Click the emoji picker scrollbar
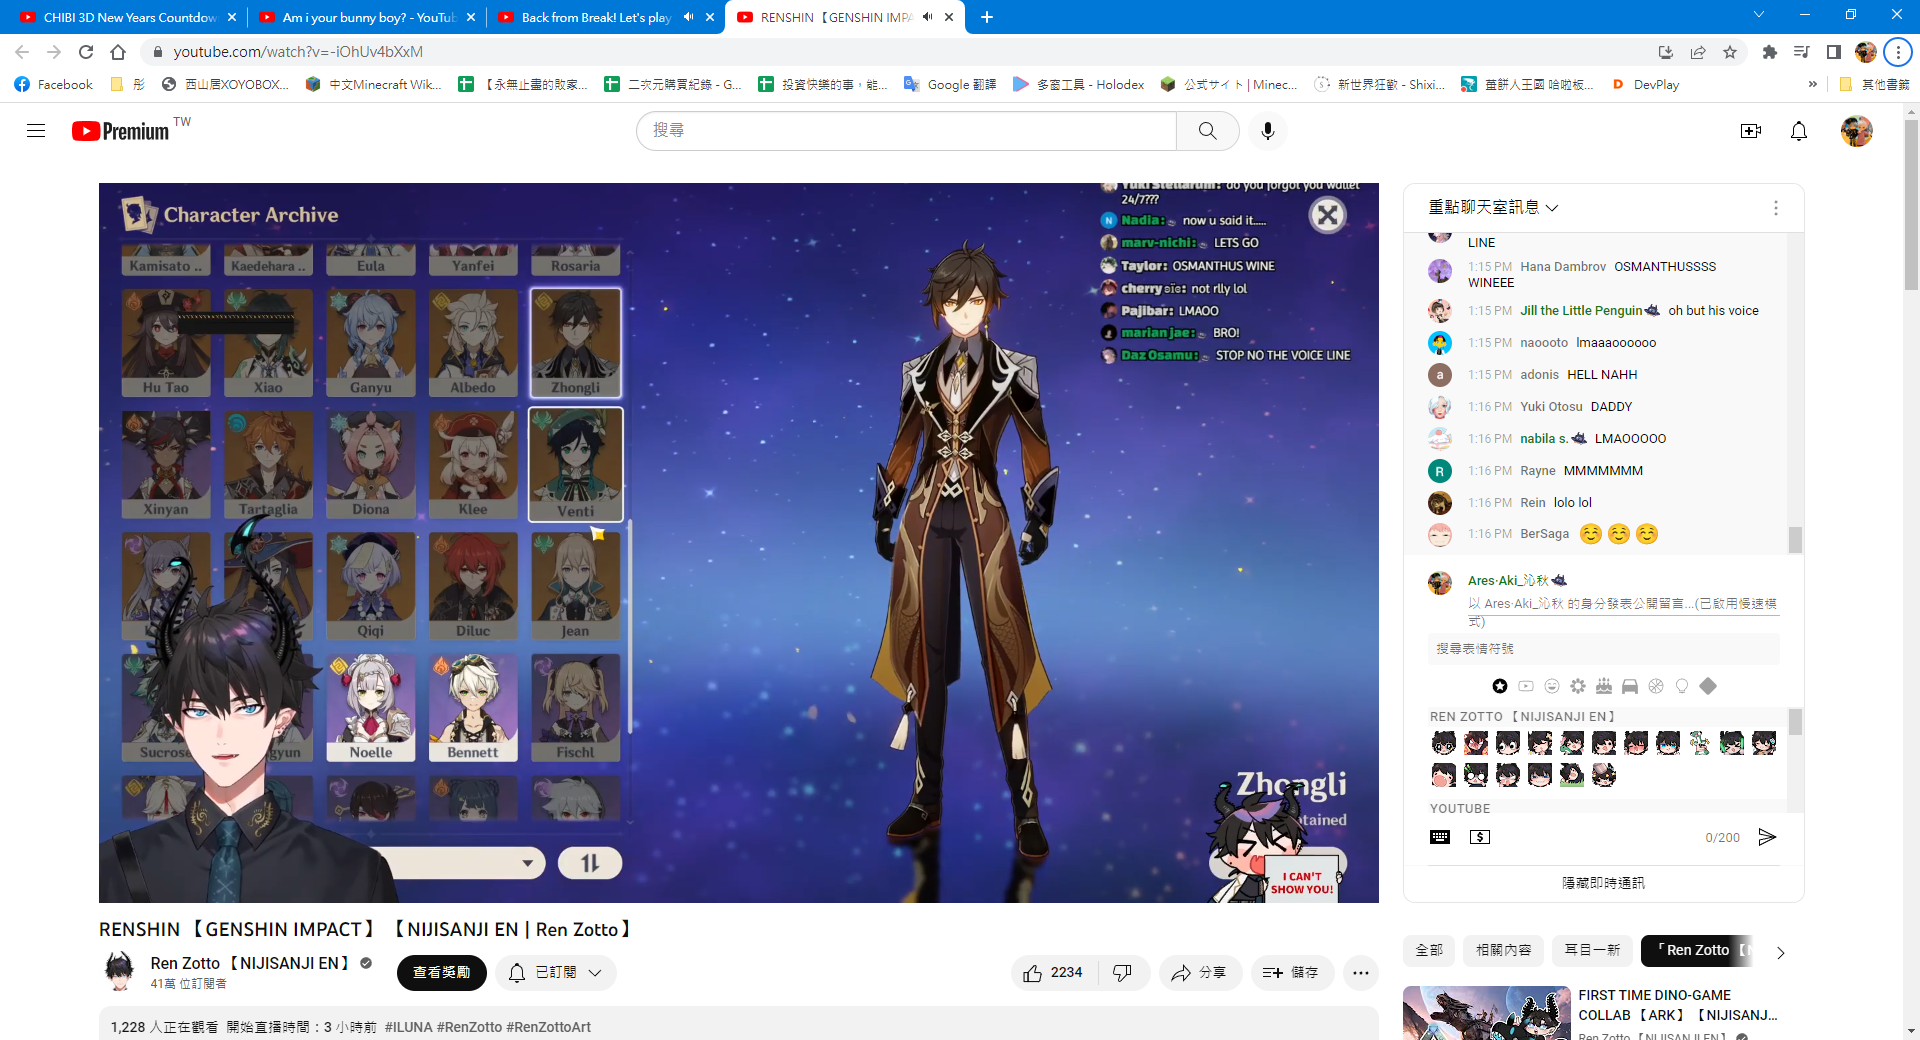1920x1040 pixels. [x=1795, y=721]
